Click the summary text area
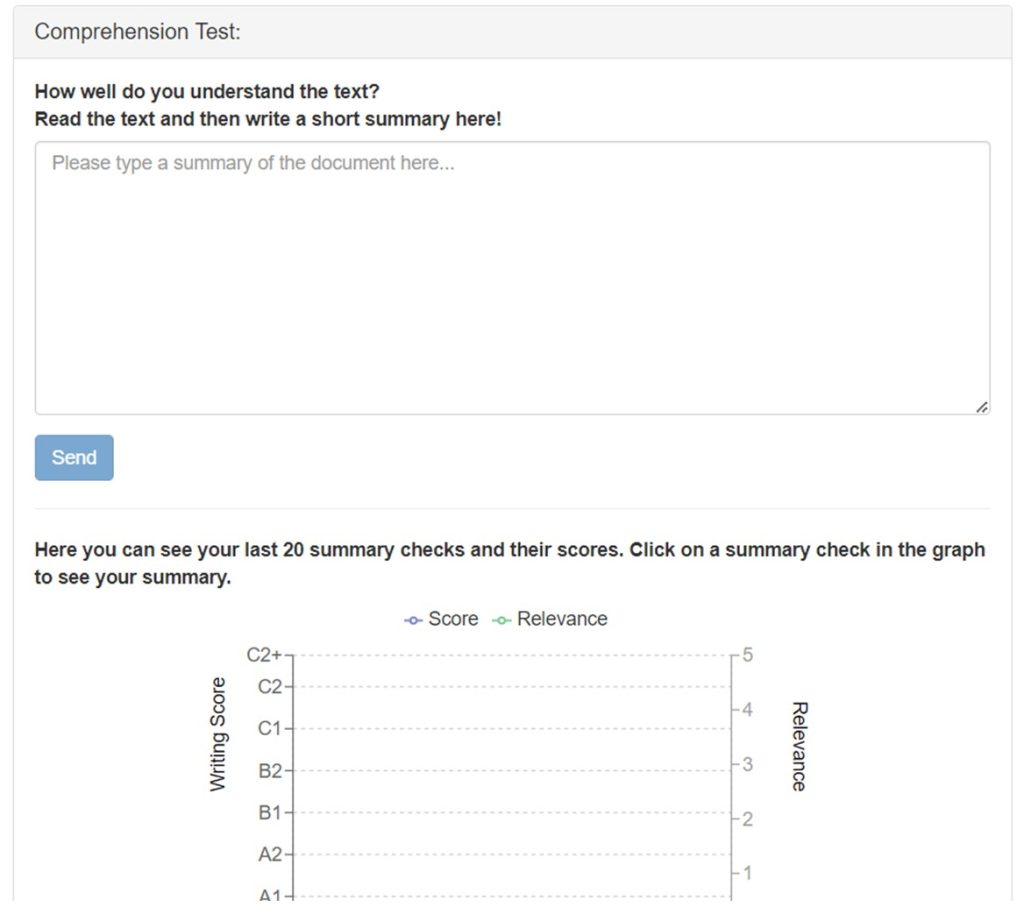Image resolution: width=1024 pixels, height=921 pixels. coord(512,278)
